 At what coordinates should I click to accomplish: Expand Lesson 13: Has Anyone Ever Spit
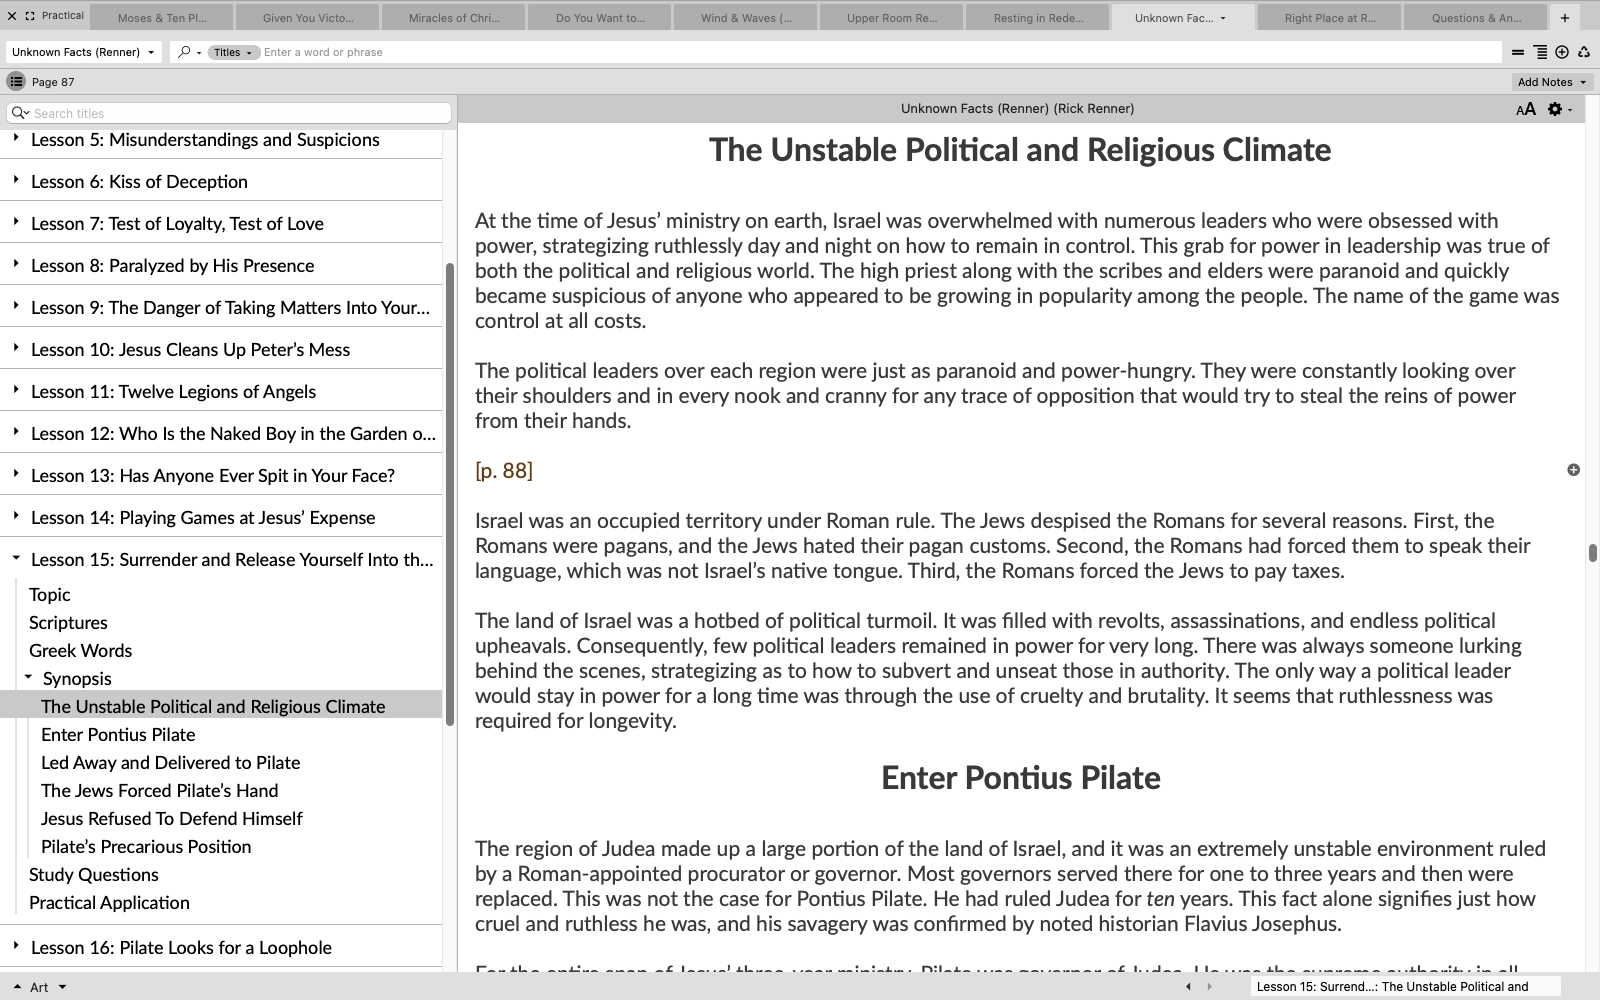coord(16,474)
